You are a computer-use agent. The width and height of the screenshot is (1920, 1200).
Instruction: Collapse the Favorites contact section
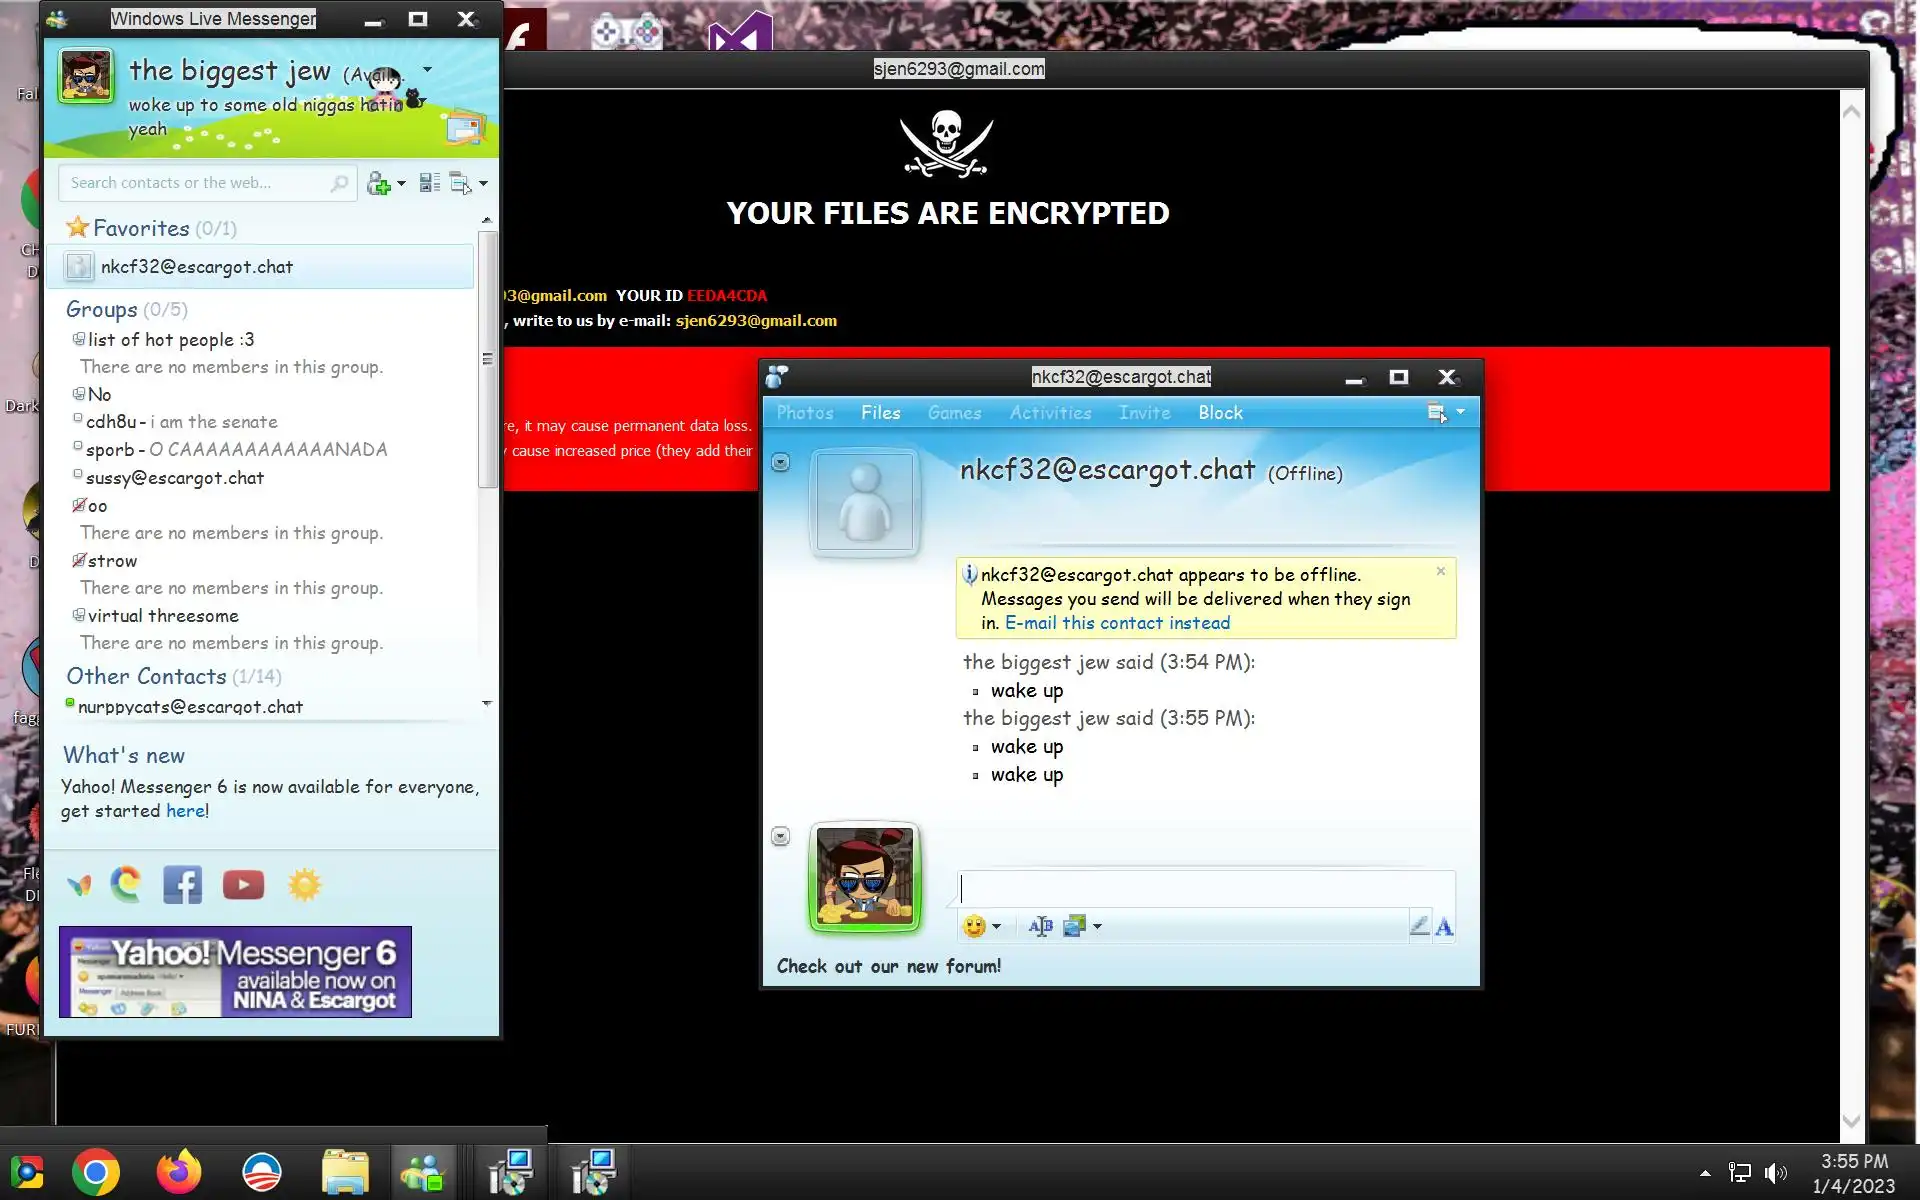[141, 228]
